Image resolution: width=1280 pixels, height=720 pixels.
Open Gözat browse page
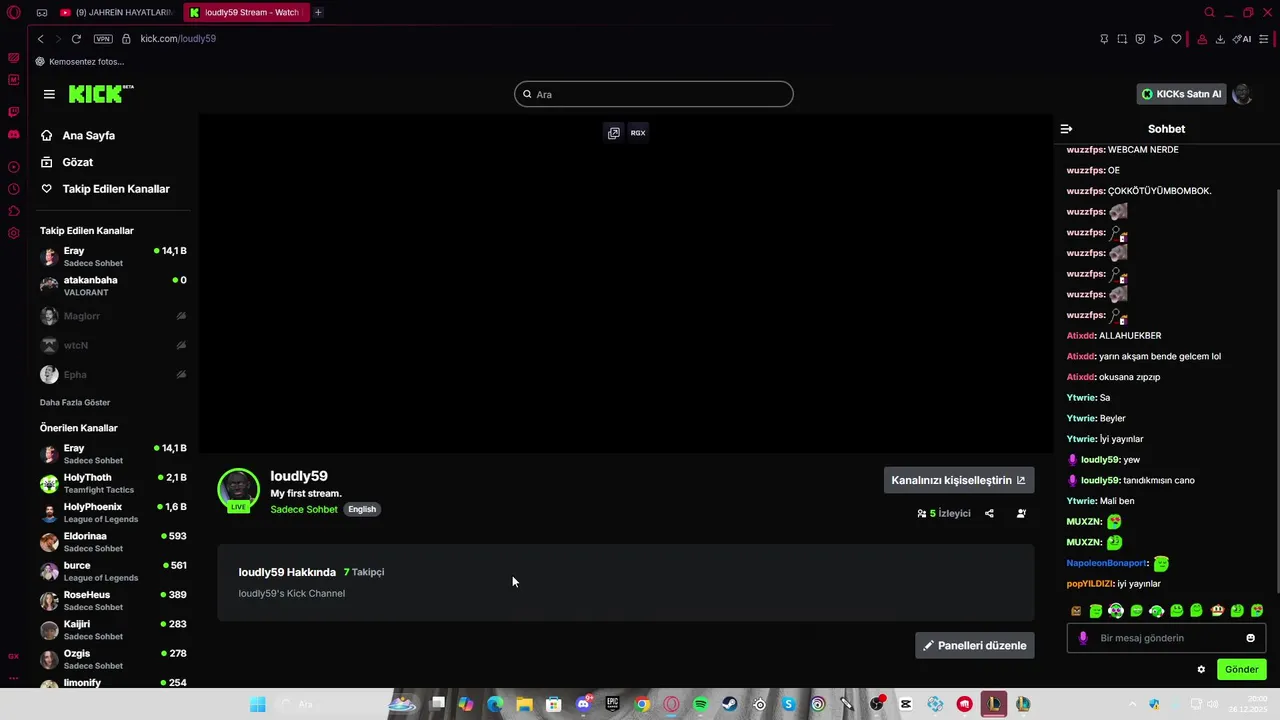[x=78, y=162]
